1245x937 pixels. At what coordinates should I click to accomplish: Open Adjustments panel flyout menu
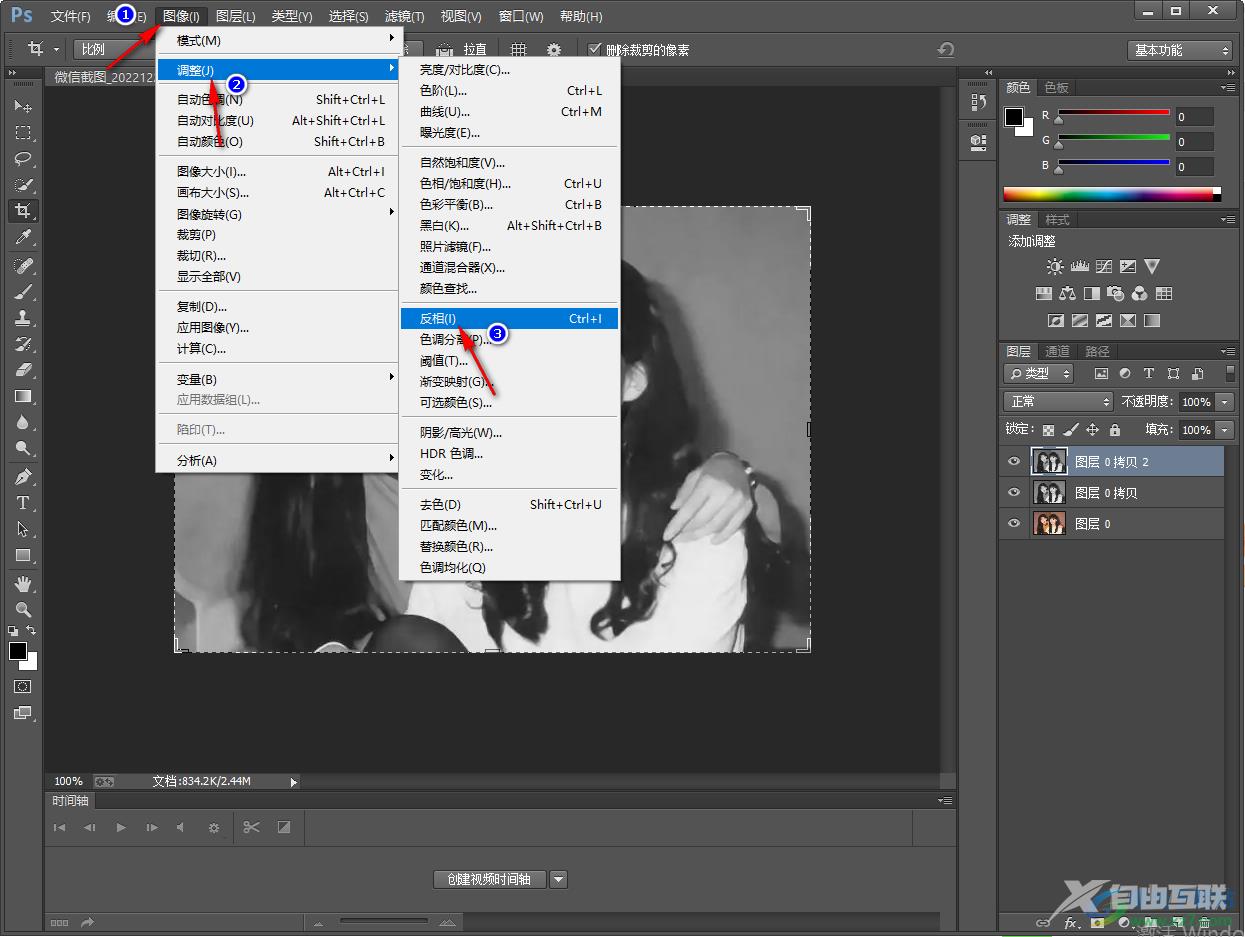[1228, 220]
